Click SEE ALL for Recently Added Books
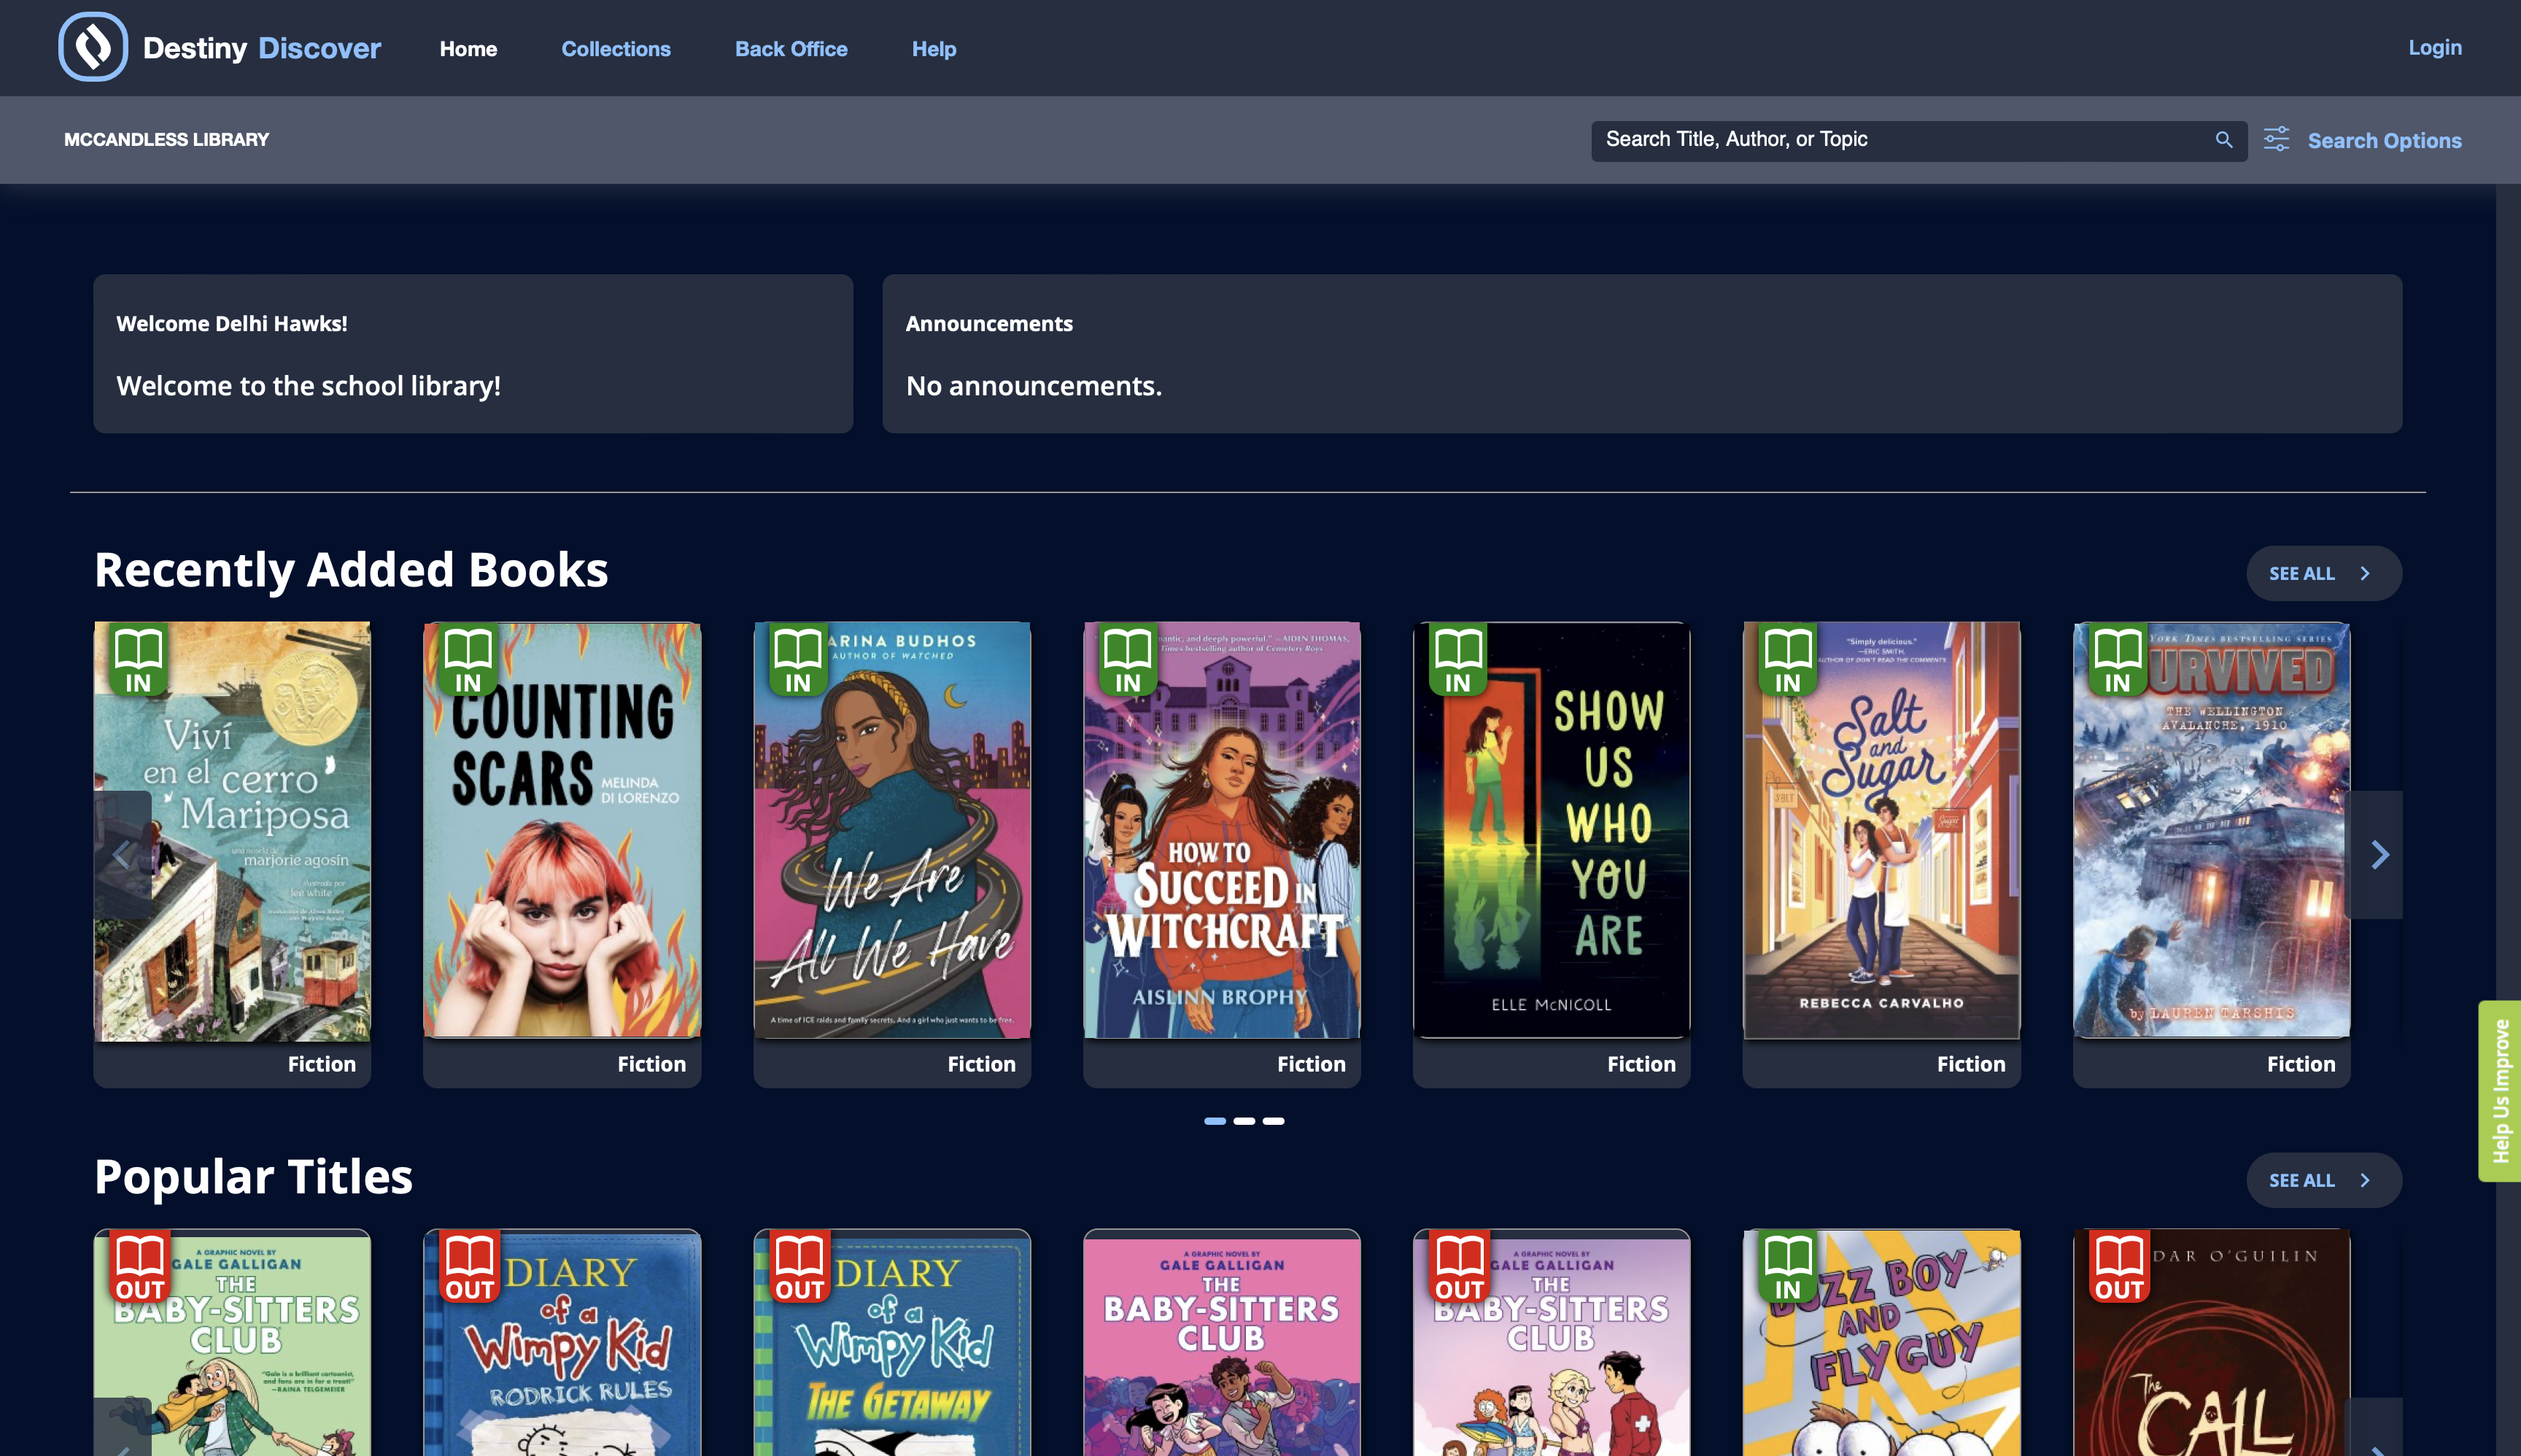The height and width of the screenshot is (1456, 2521). (x=2324, y=573)
